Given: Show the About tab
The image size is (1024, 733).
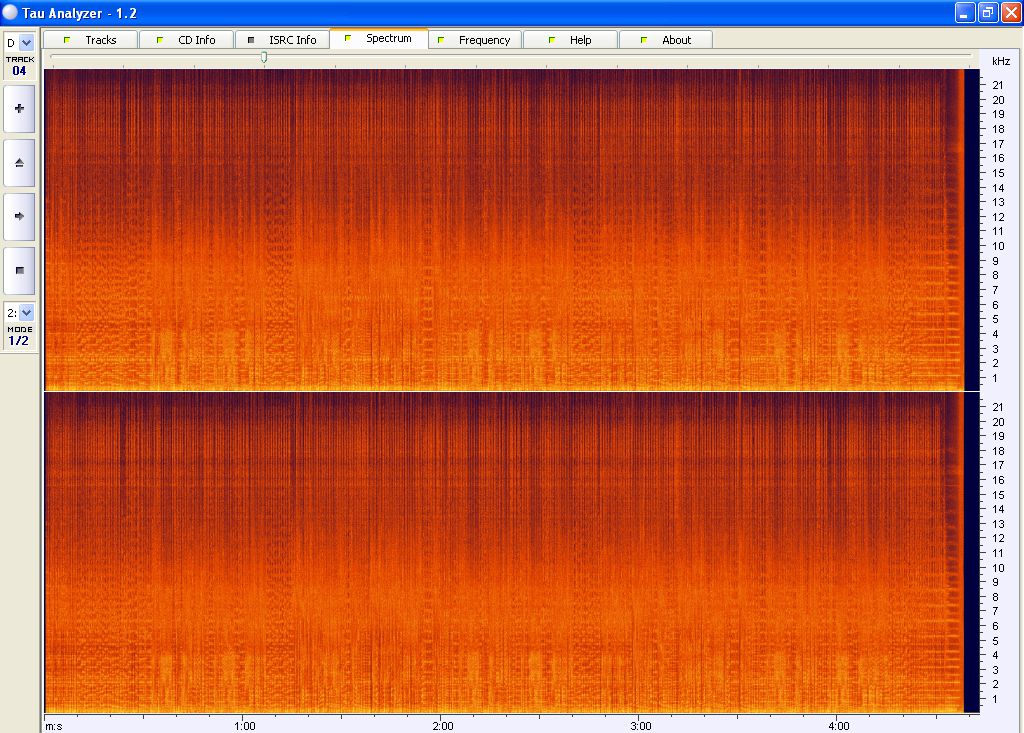Looking at the screenshot, I should coord(666,40).
